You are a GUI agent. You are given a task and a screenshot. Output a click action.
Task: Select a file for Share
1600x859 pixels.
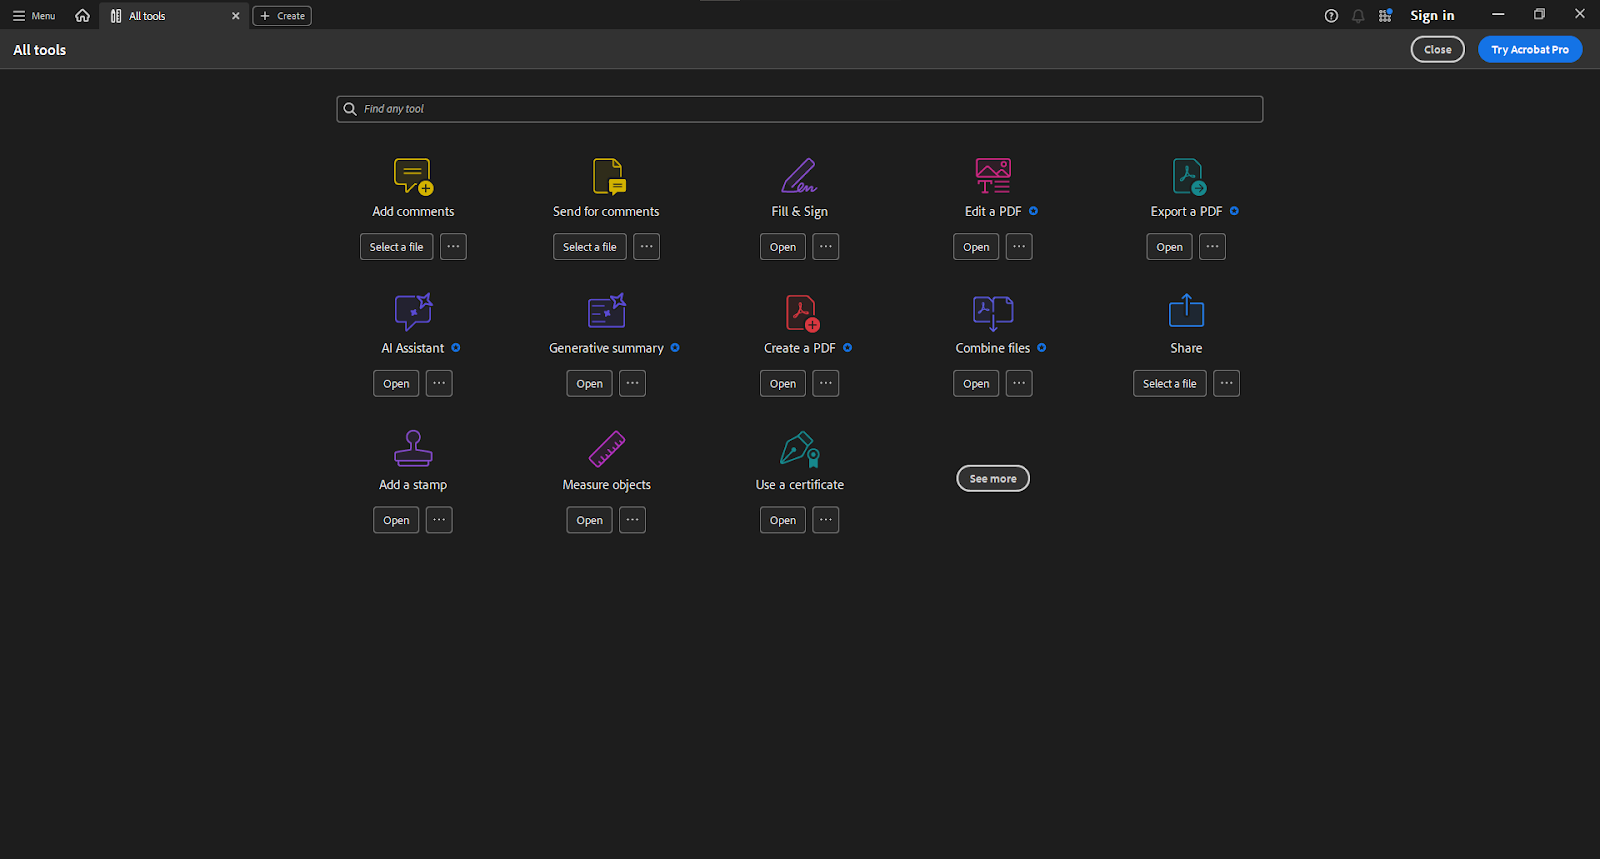pyautogui.click(x=1170, y=383)
